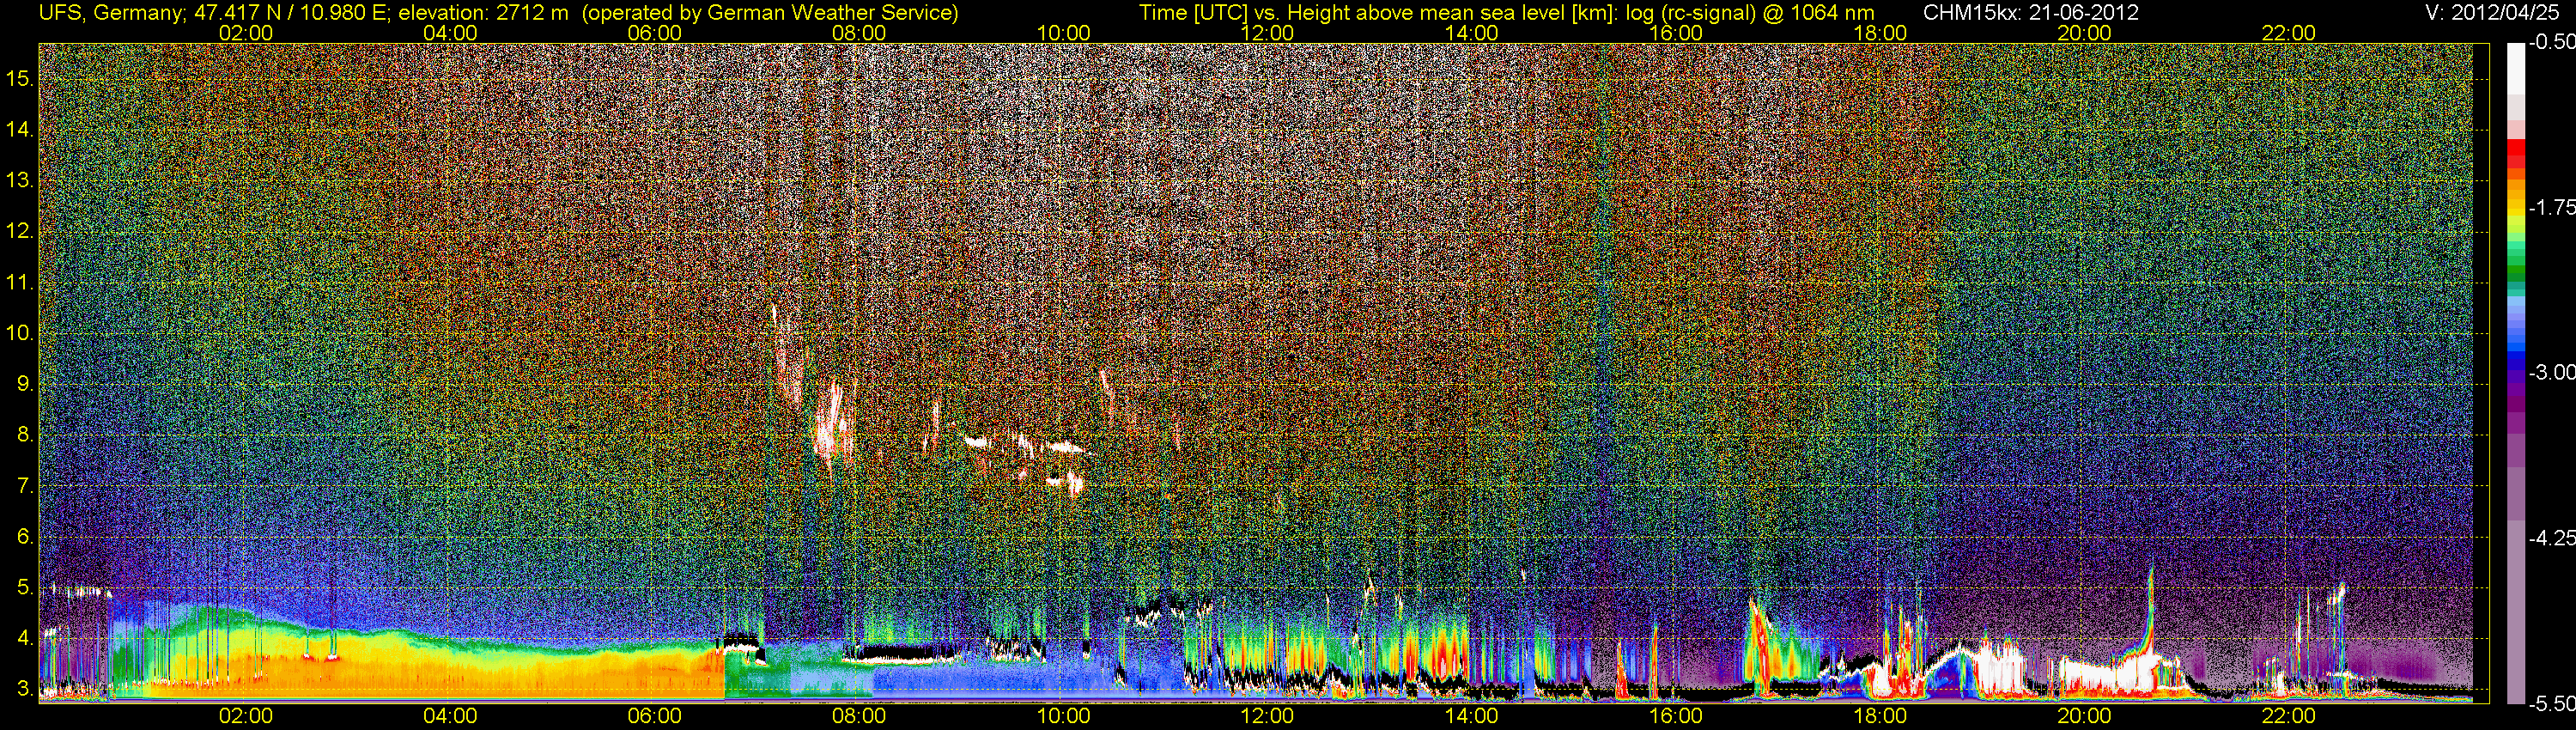The image size is (2576, 730).
Task: Click the 10:00 label on the bottom time axis
Action: coord(1063,716)
